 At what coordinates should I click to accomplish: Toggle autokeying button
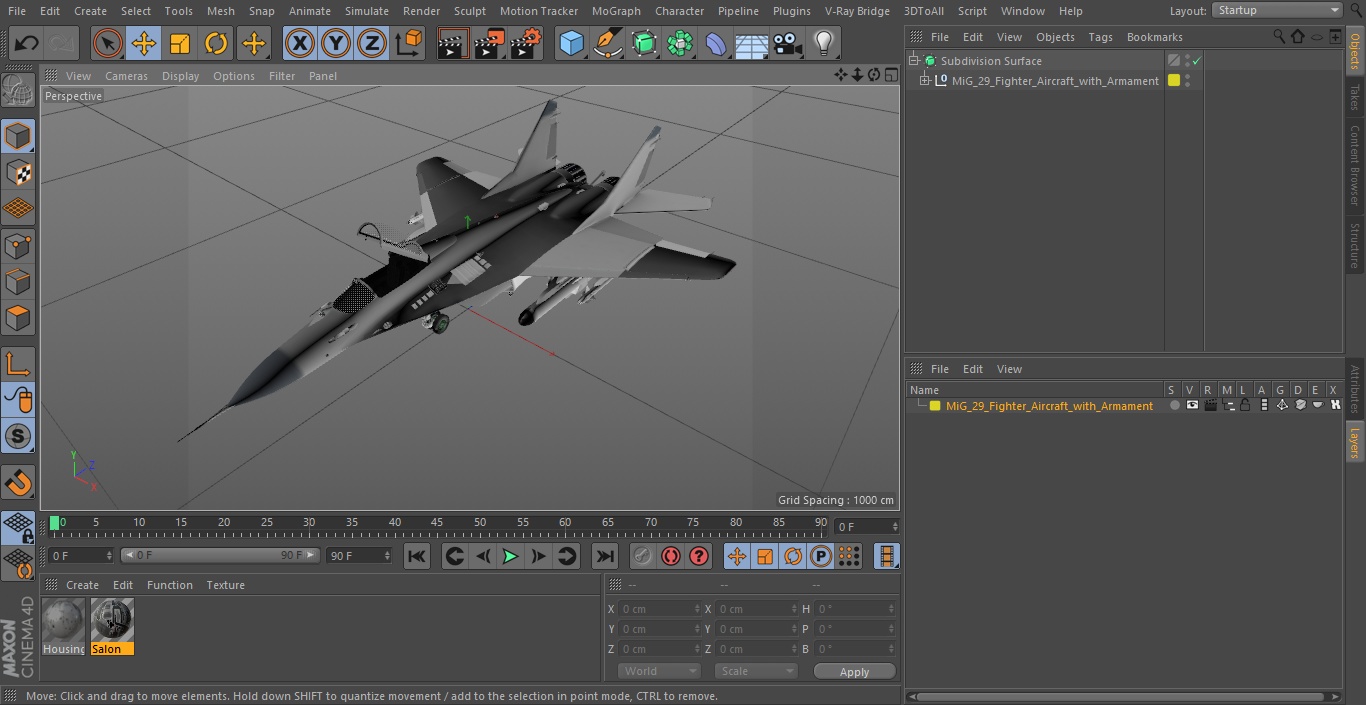[671, 556]
